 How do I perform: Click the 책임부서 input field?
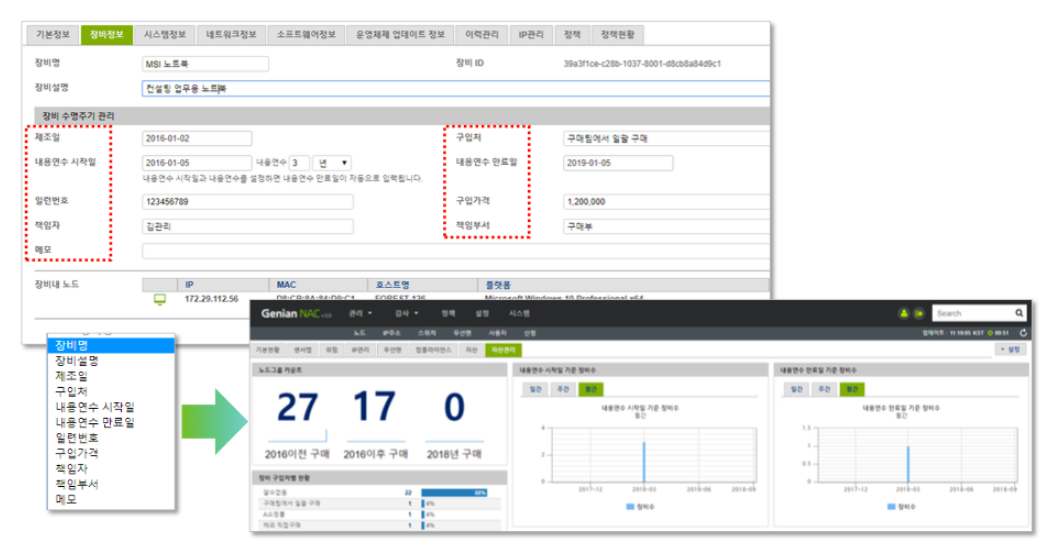click(x=667, y=226)
